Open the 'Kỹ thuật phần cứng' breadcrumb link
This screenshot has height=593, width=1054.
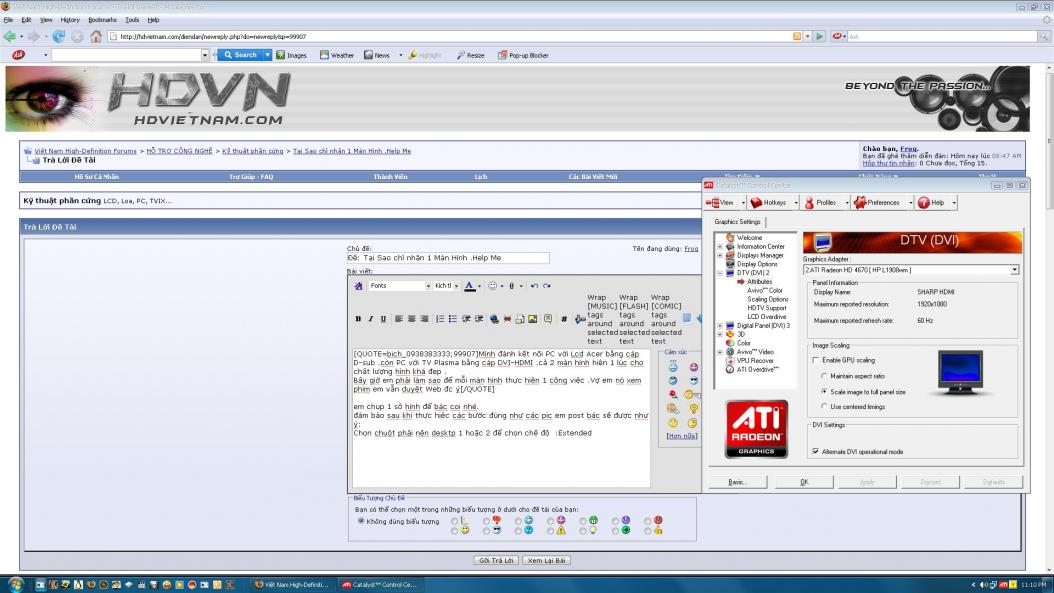(253, 151)
